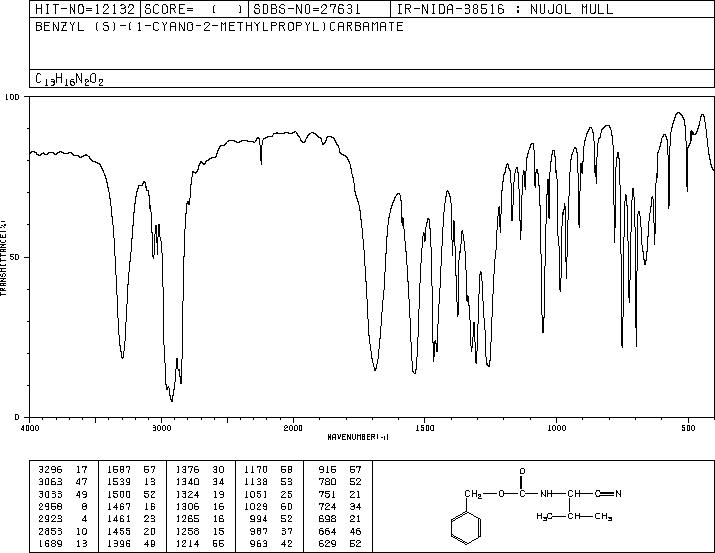Select the 629 peak entry in the table

340,543
